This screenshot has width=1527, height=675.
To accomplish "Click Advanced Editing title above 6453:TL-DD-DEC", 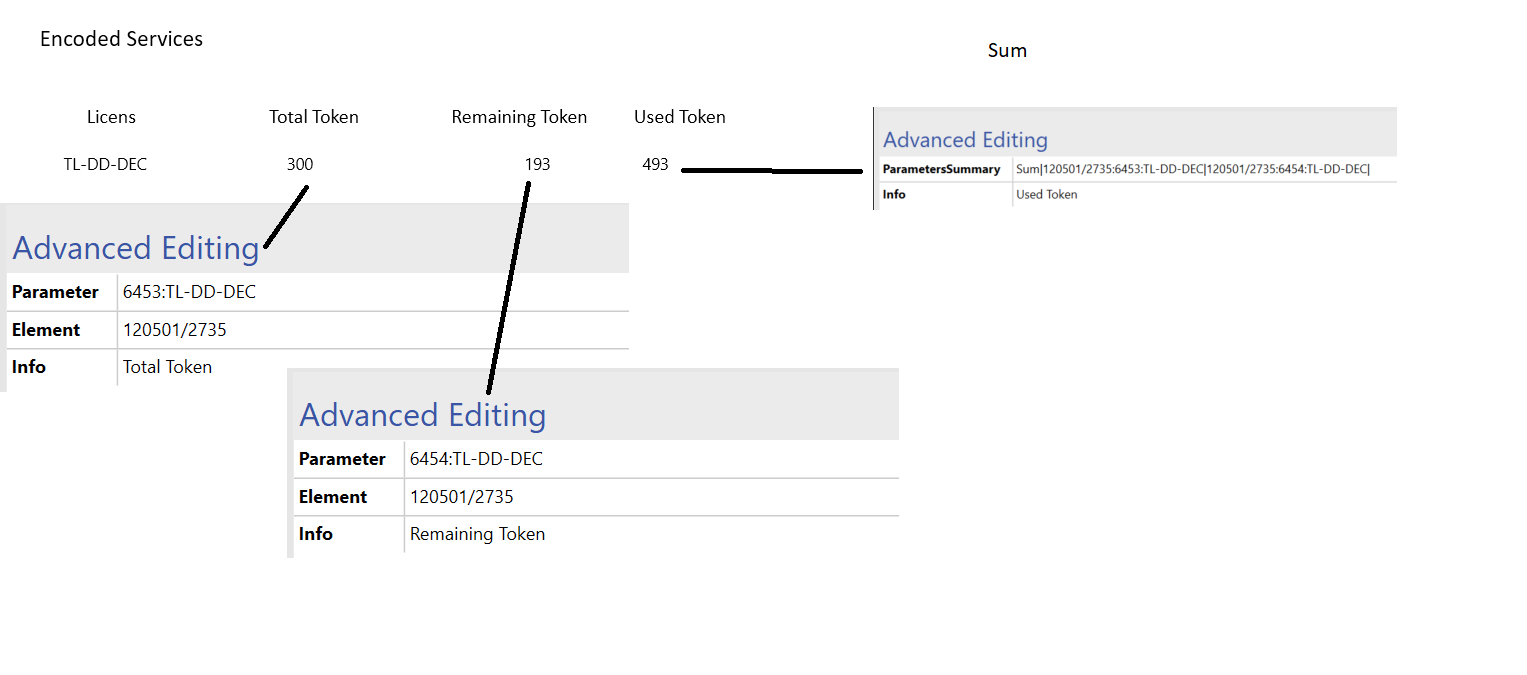I will (x=136, y=248).
